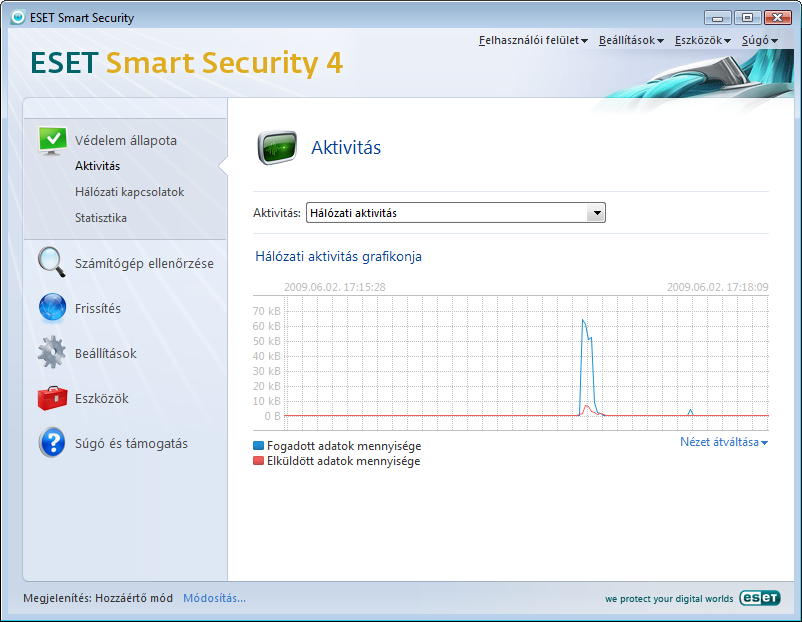Click the gear icon for Beállítások
The width and height of the screenshot is (802, 622).
[52, 352]
